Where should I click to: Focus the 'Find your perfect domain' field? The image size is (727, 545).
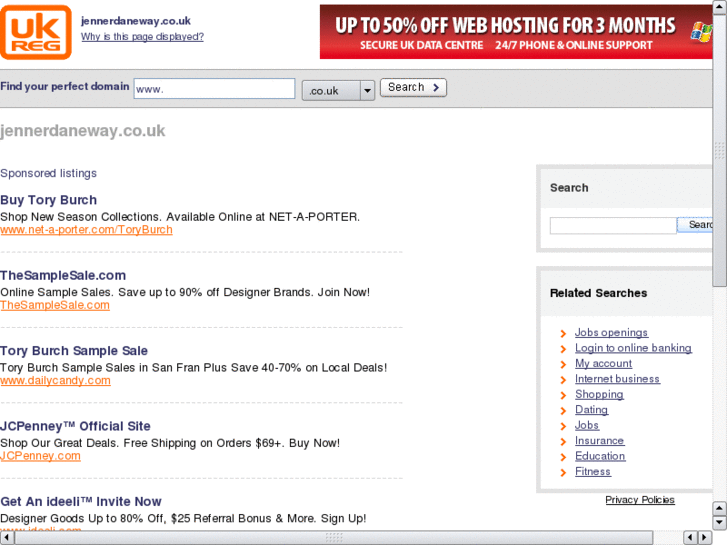click(214, 89)
